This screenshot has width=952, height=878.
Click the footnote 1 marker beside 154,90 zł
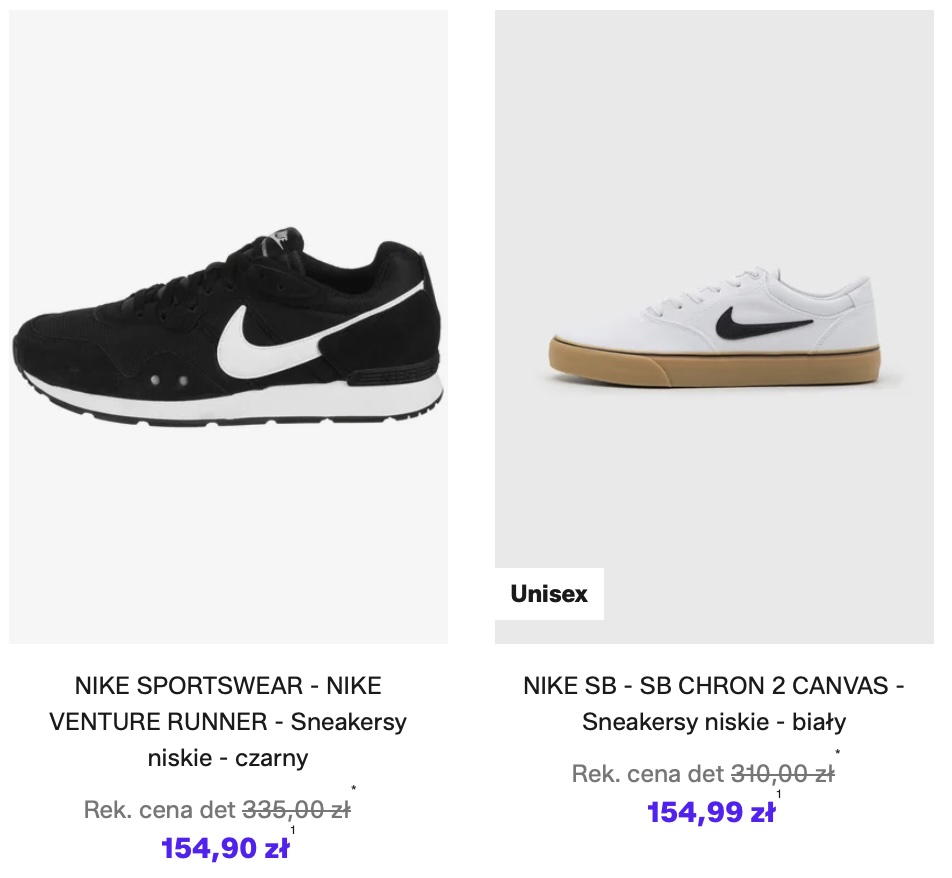coord(293,831)
